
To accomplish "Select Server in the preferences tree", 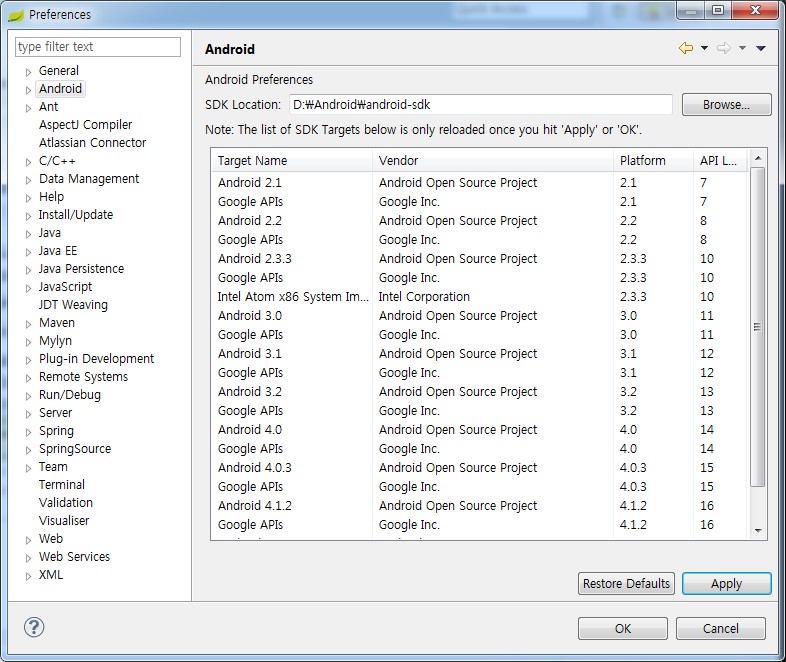I will click(x=55, y=413).
